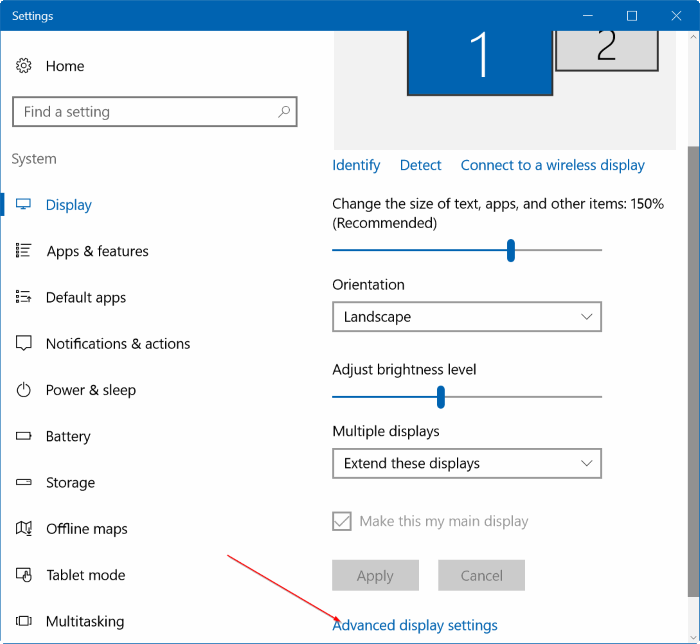Select Display in the System list
Viewport: 700px width, 644px height.
(69, 205)
